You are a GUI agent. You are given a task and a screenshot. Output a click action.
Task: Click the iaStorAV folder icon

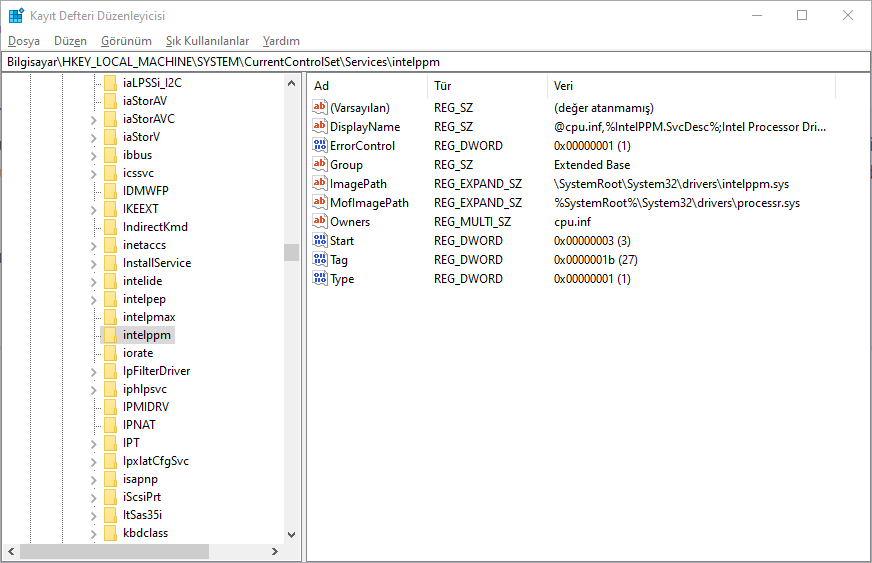click(x=110, y=101)
